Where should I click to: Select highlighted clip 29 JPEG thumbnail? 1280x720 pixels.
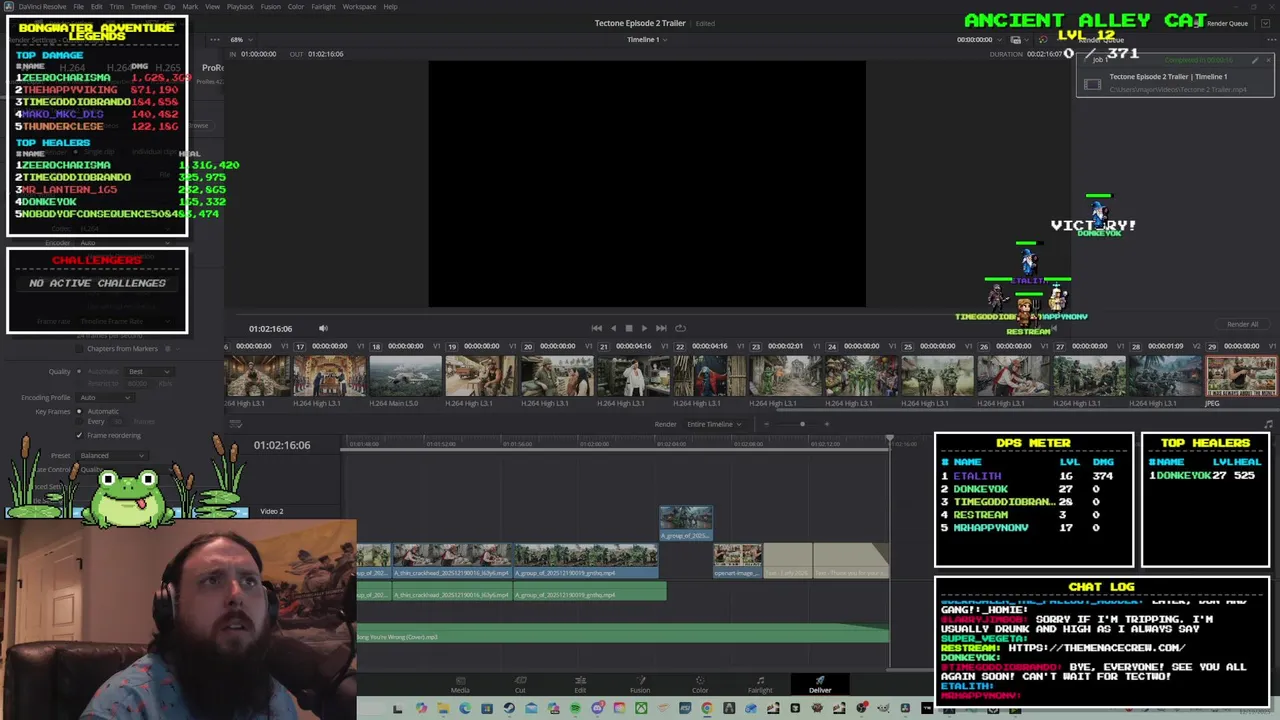click(1241, 376)
